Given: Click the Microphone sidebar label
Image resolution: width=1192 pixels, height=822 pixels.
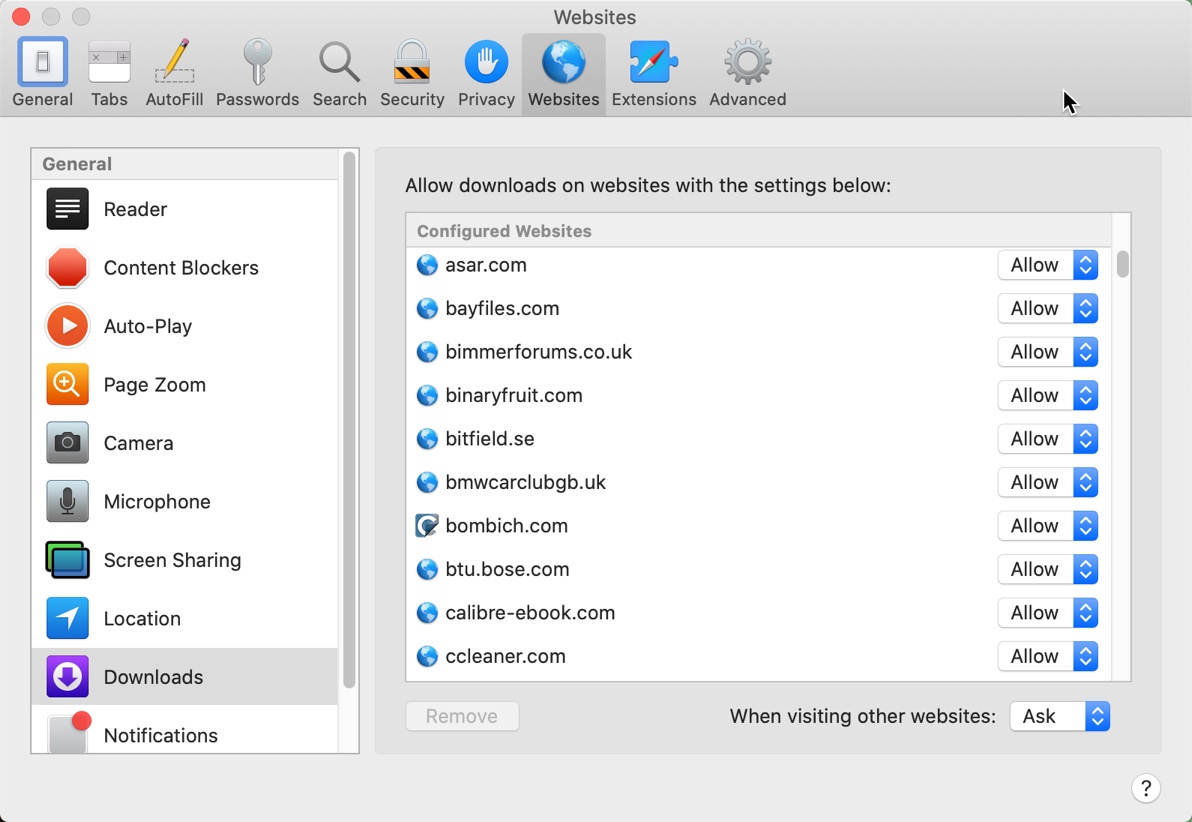Looking at the screenshot, I should [x=157, y=501].
